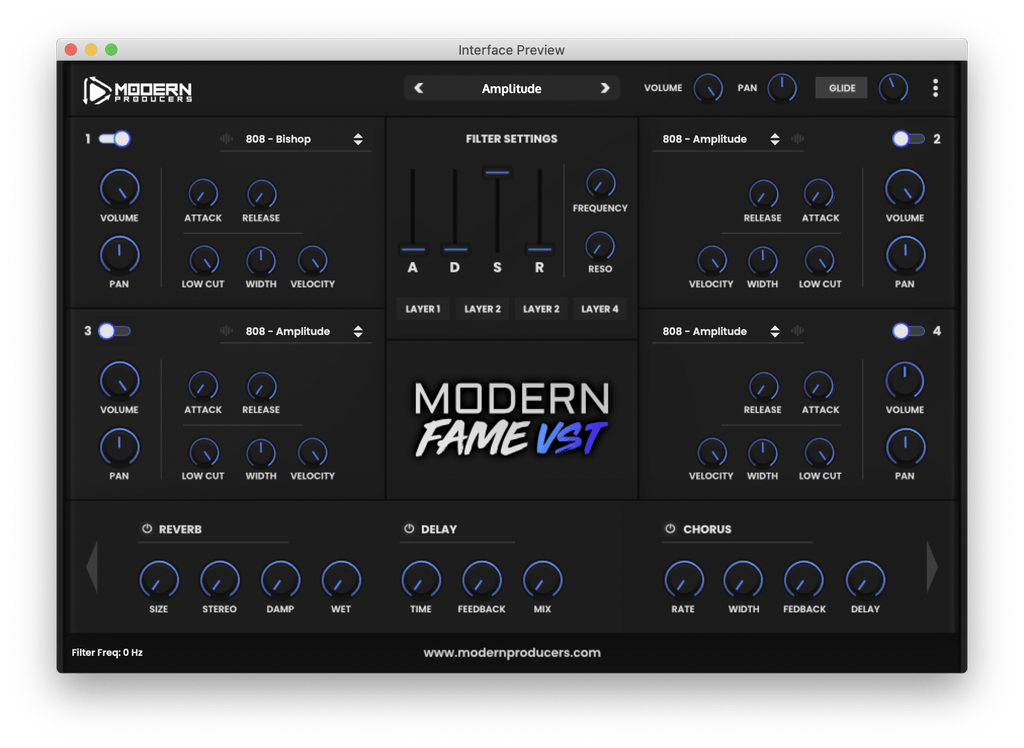Click the GLIDE button
The width and height of the screenshot is (1024, 748).
[841, 88]
